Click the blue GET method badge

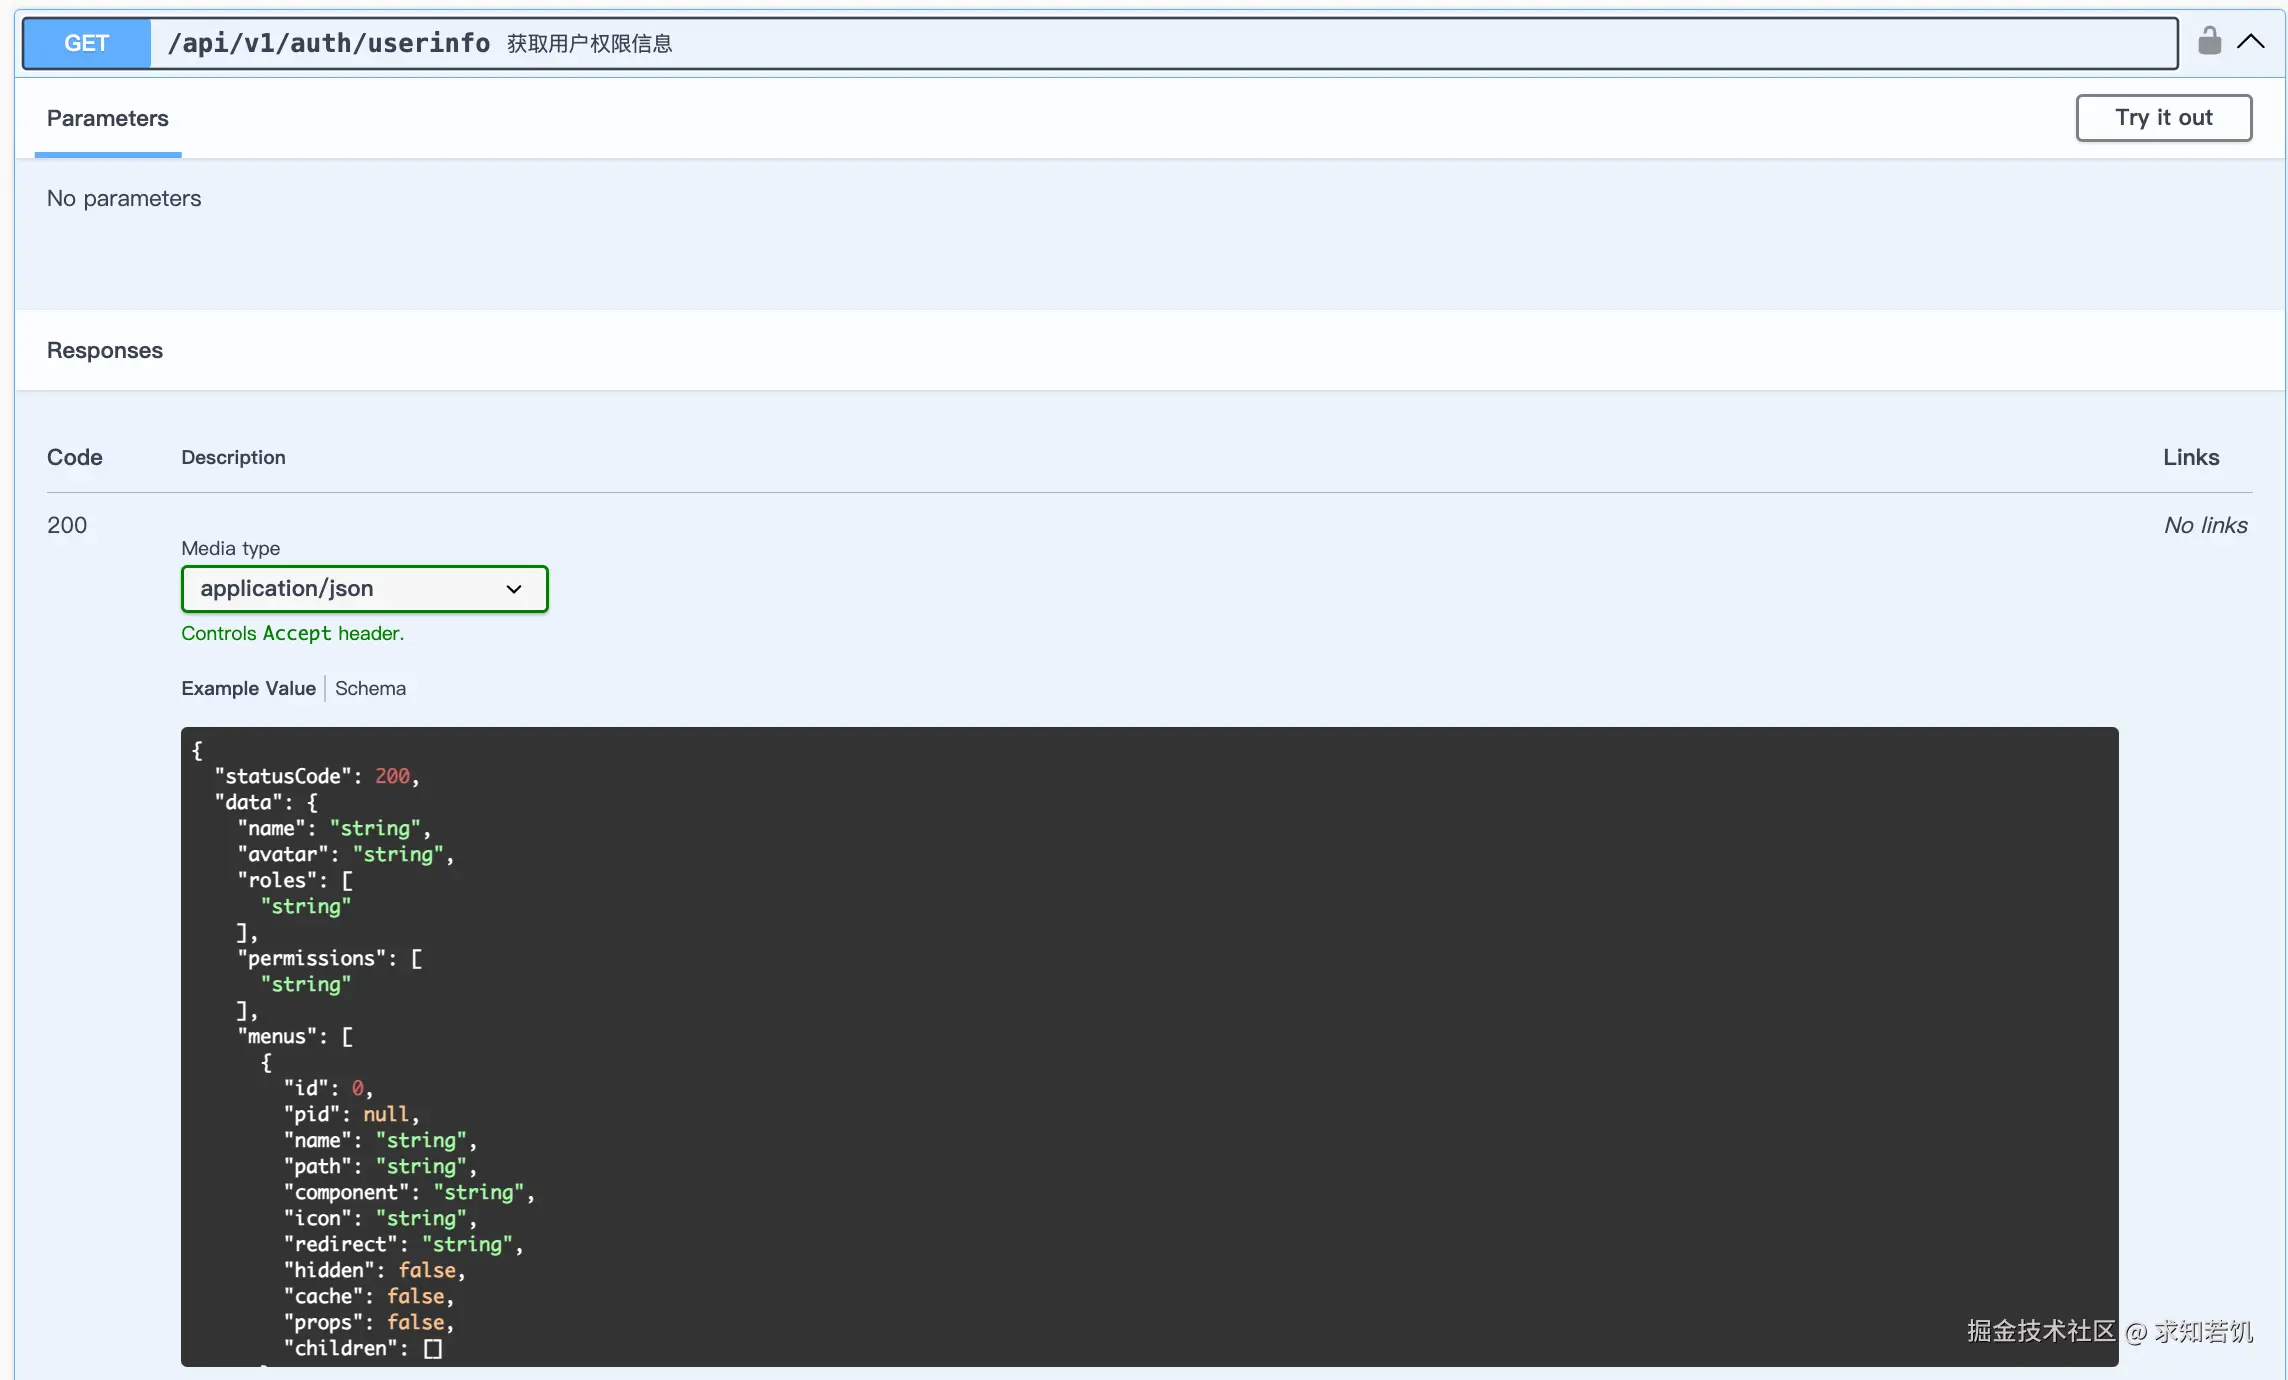[87, 43]
